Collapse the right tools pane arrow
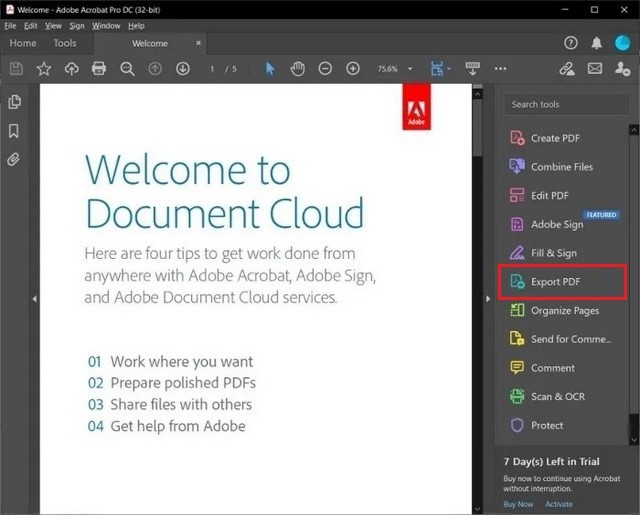 488,299
